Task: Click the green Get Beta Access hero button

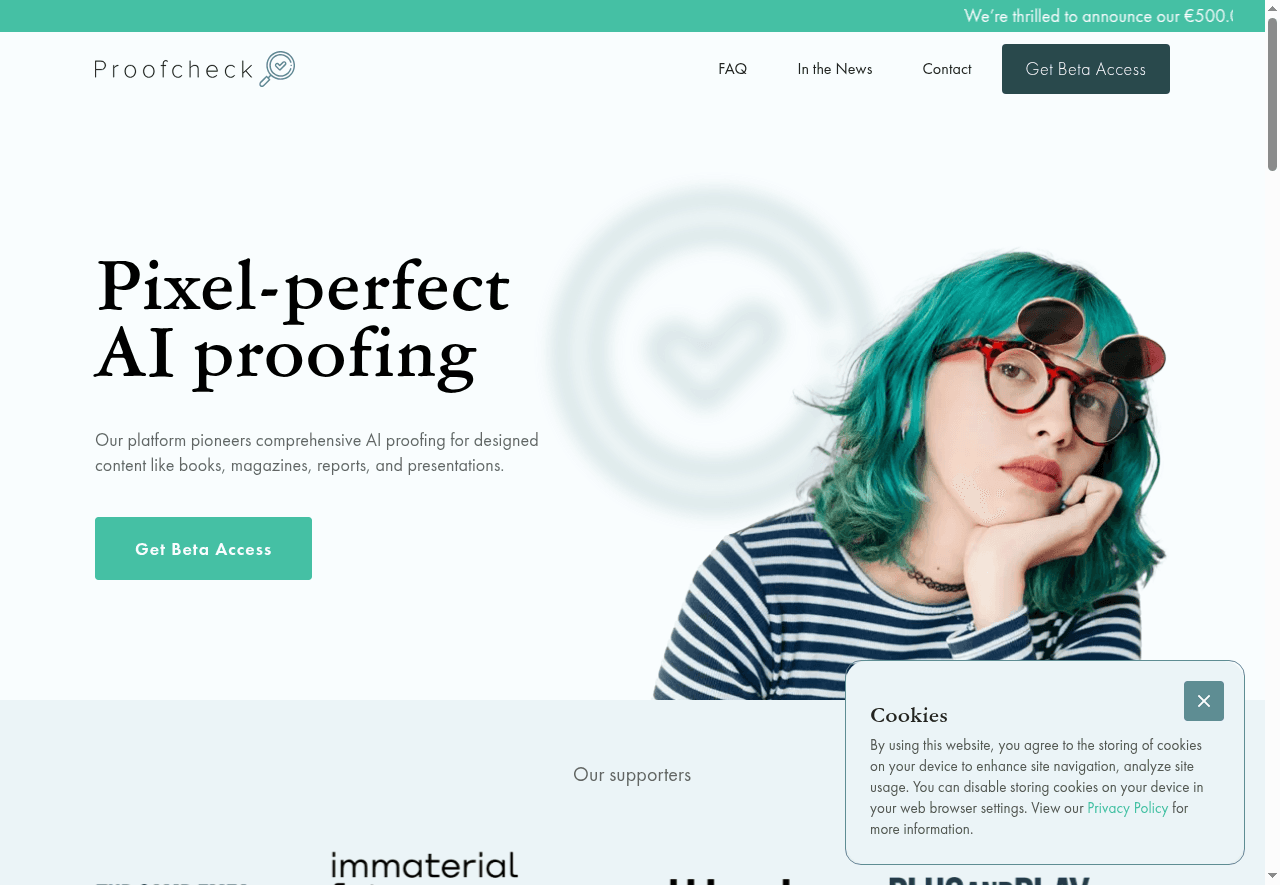Action: (203, 548)
